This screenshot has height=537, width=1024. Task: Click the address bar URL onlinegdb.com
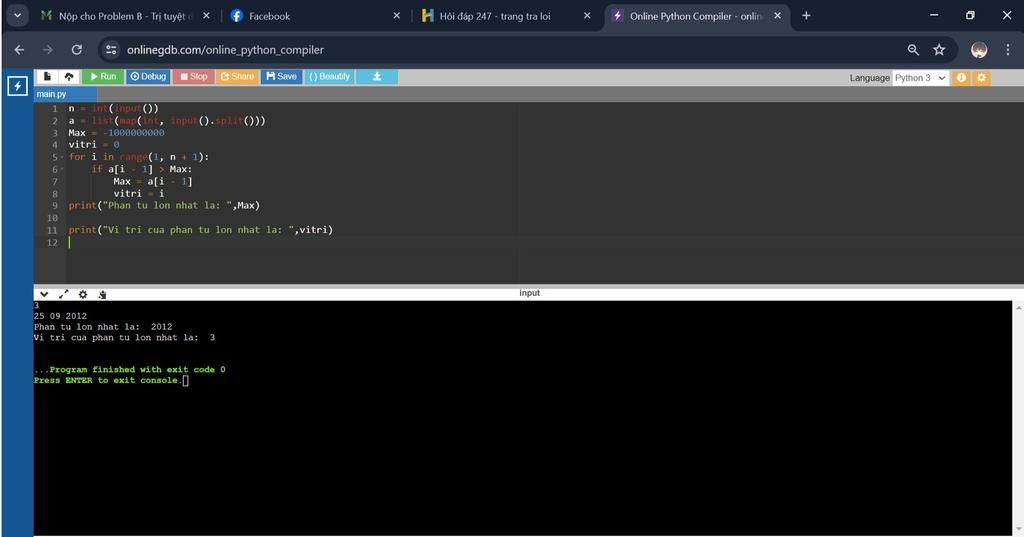225,50
